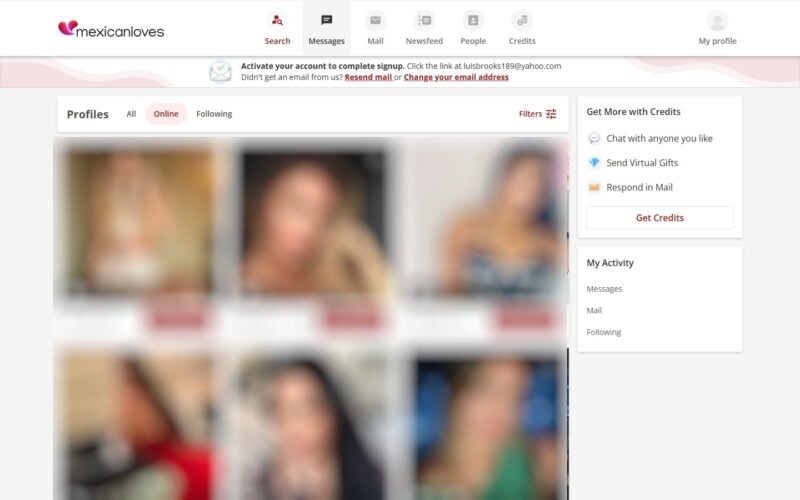Click Change your email address link

pyautogui.click(x=456, y=77)
